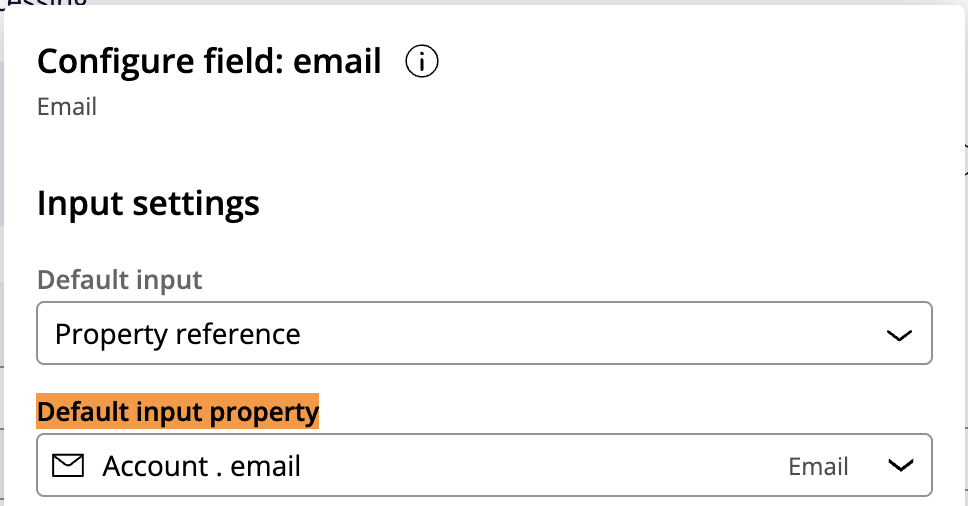Click the envelope icon in the property field
This screenshot has height=506, width=968.
pos(67,466)
